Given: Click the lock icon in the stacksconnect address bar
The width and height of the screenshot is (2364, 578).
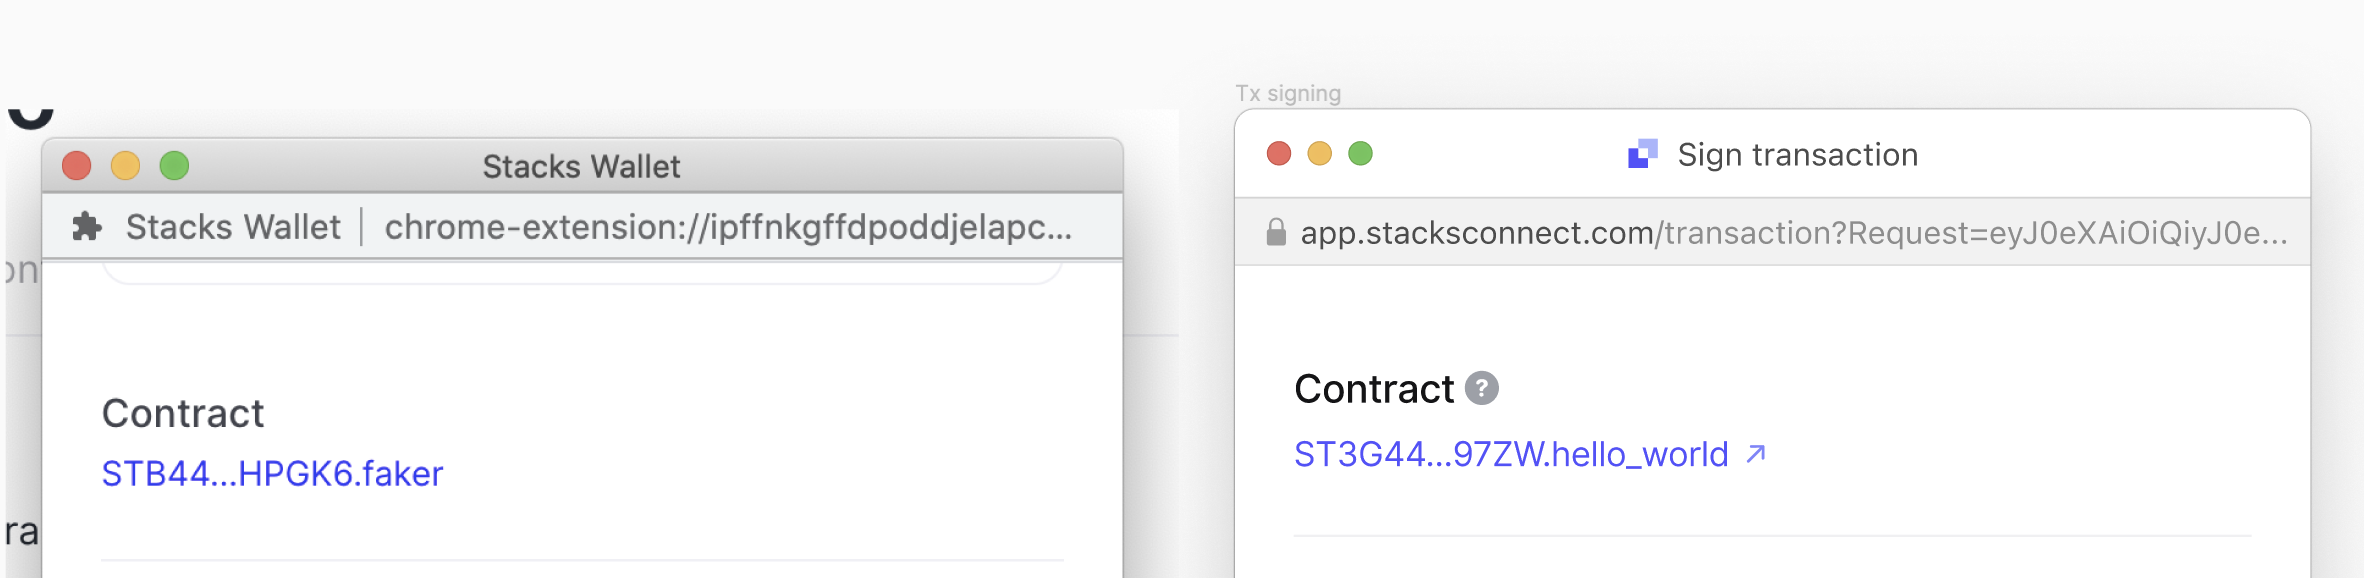Looking at the screenshot, I should pos(1275,232).
